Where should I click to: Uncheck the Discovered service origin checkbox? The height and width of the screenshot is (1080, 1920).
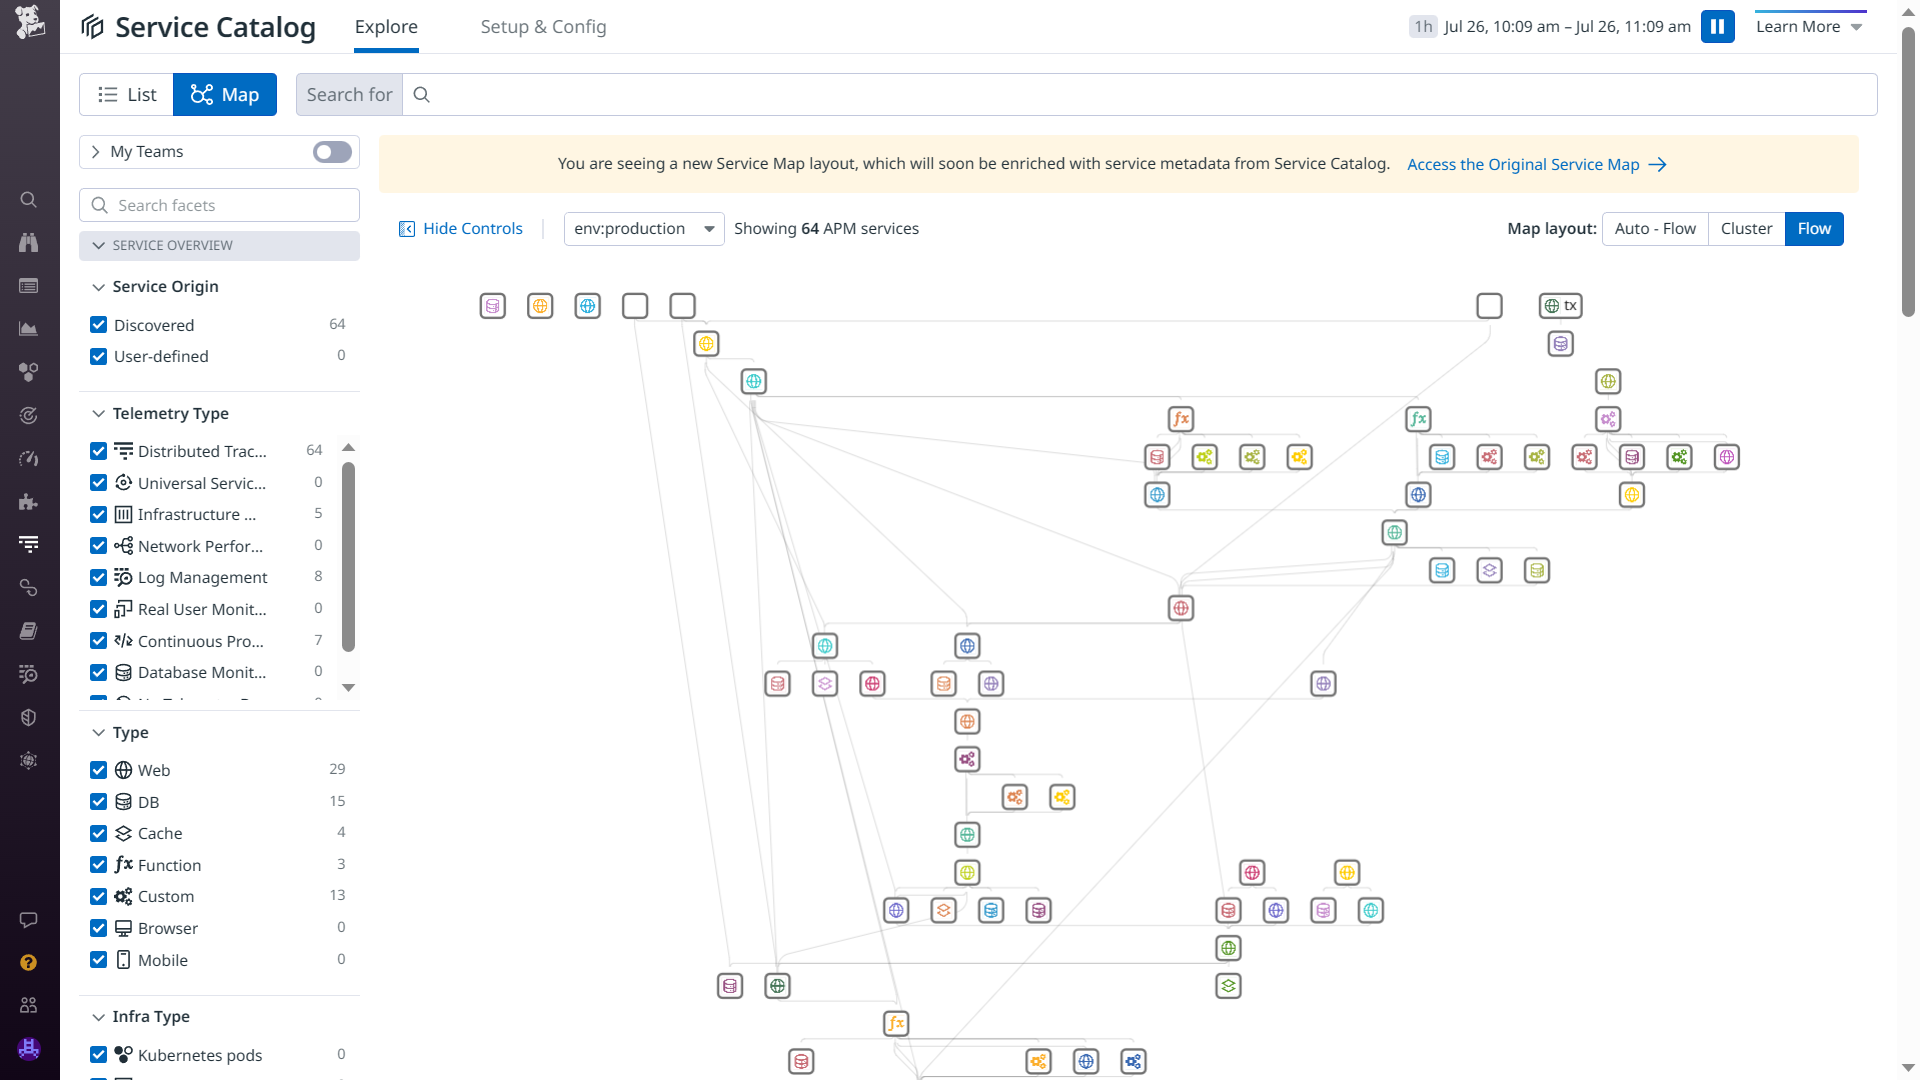[x=98, y=325]
